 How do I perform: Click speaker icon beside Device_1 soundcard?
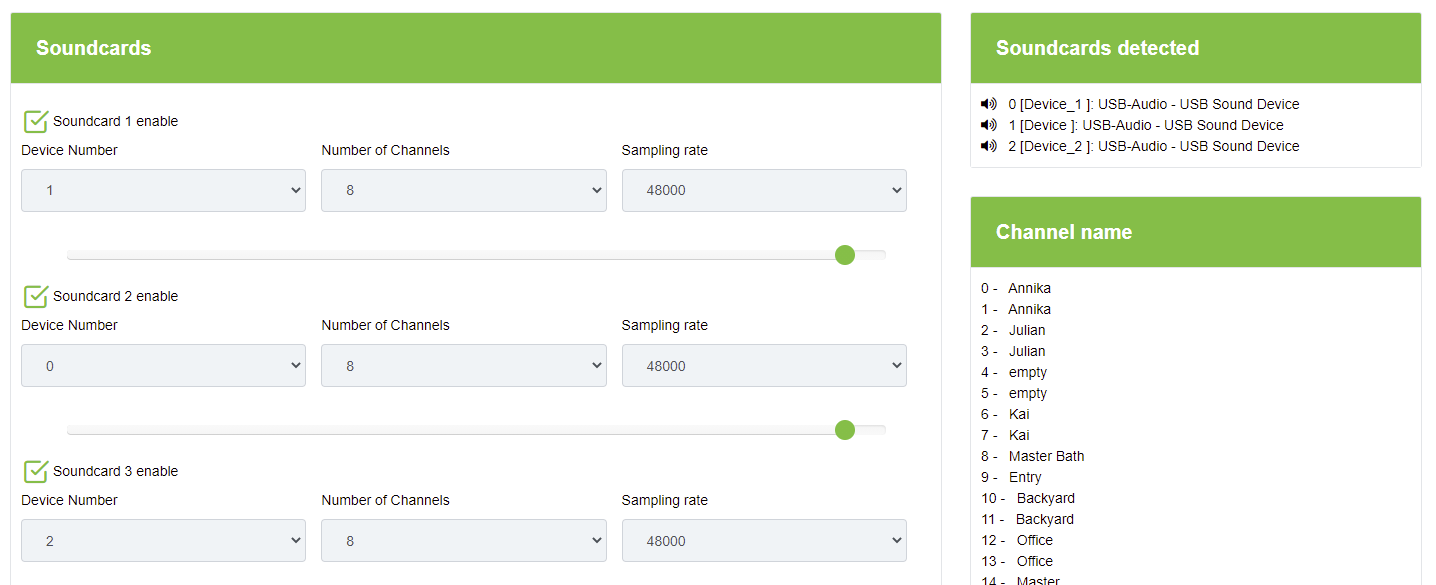point(989,104)
